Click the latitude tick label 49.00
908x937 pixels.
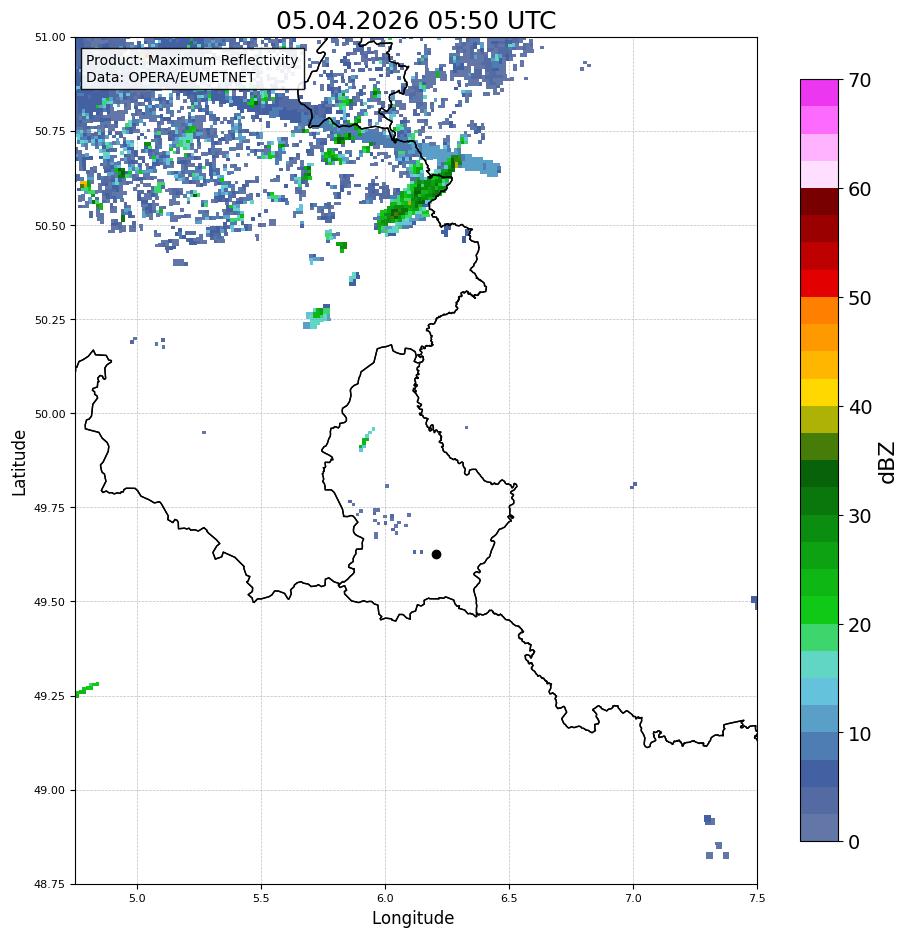click(x=50, y=790)
